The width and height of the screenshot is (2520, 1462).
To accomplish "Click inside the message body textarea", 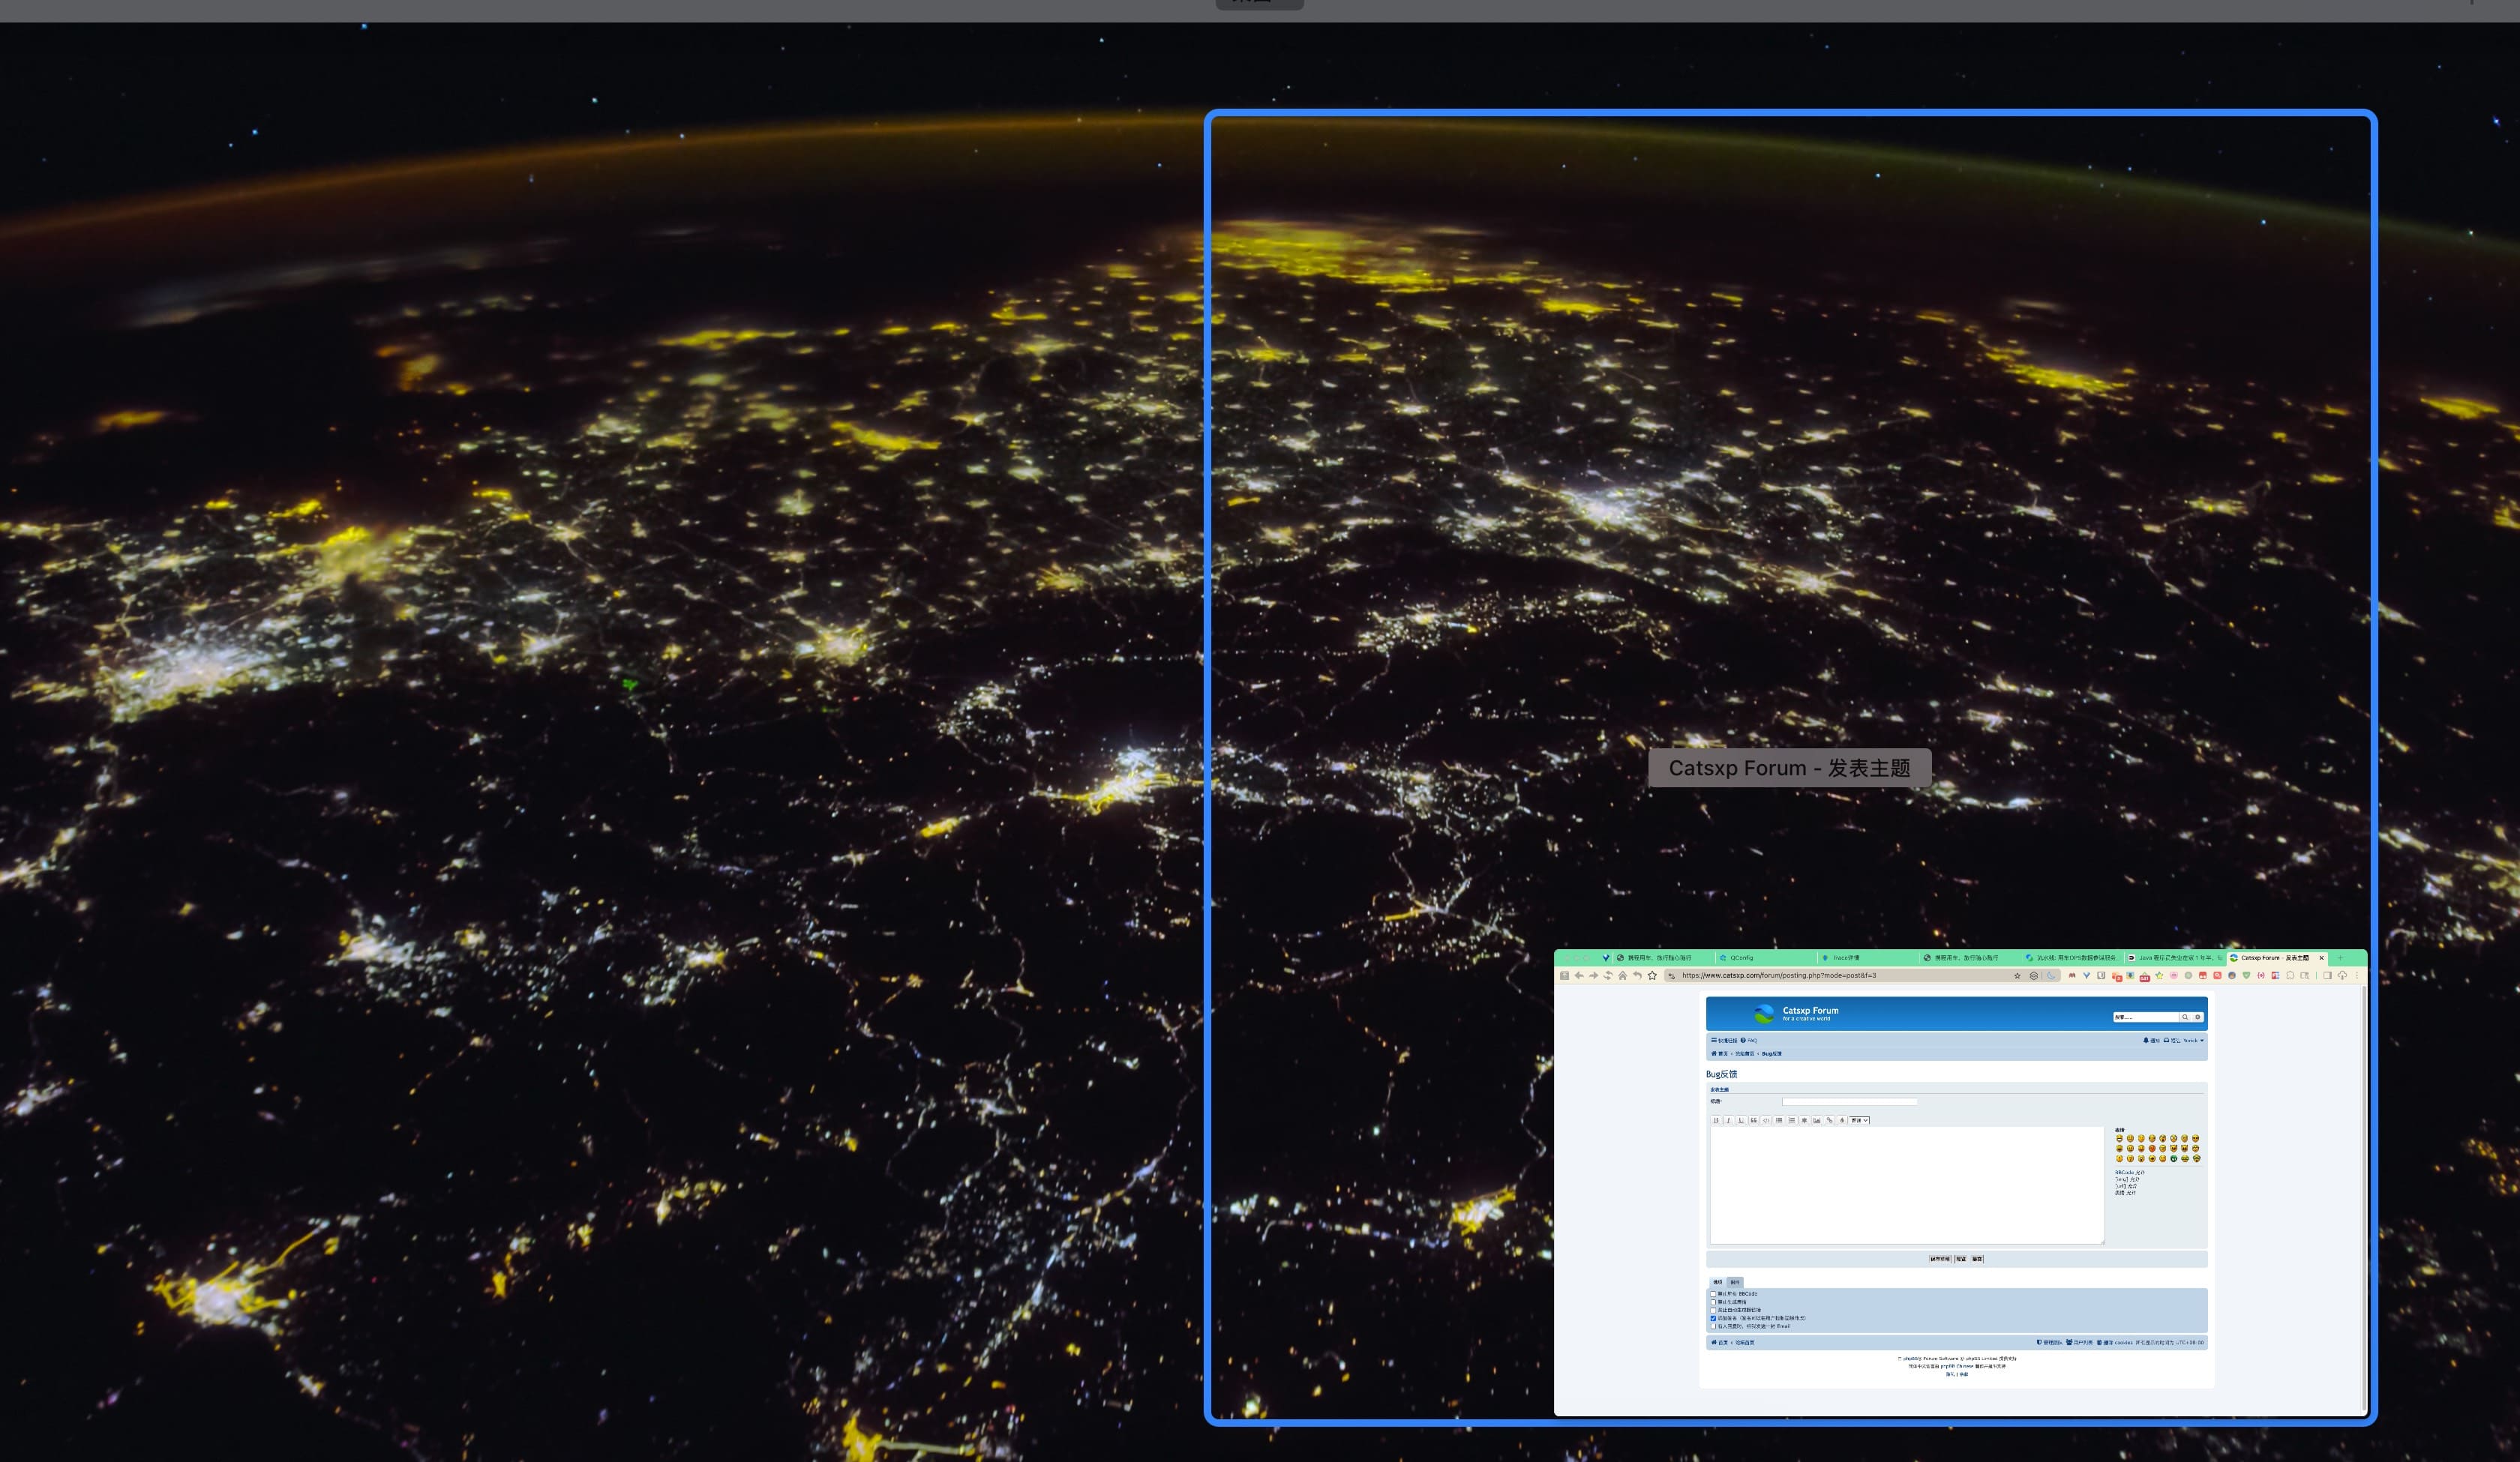I will tap(1907, 1185).
